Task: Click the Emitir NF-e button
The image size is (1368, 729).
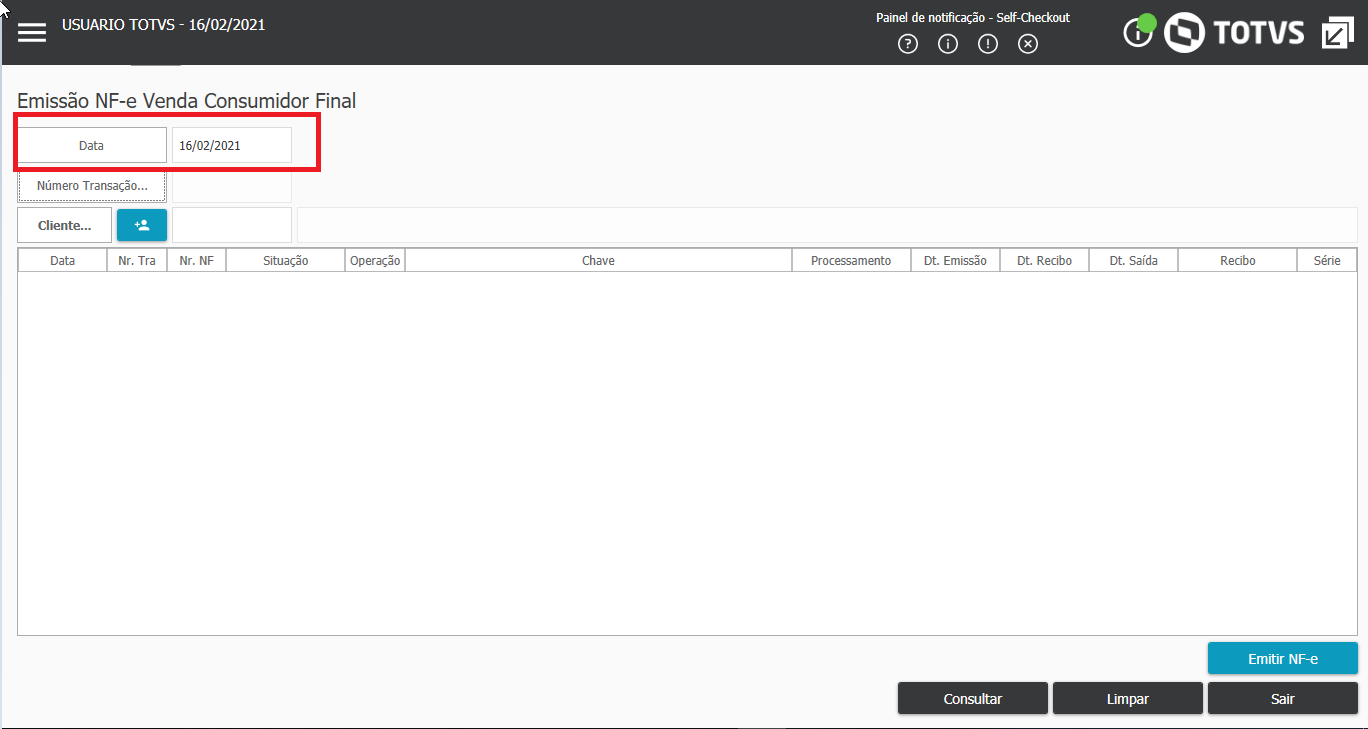Action: (x=1283, y=659)
